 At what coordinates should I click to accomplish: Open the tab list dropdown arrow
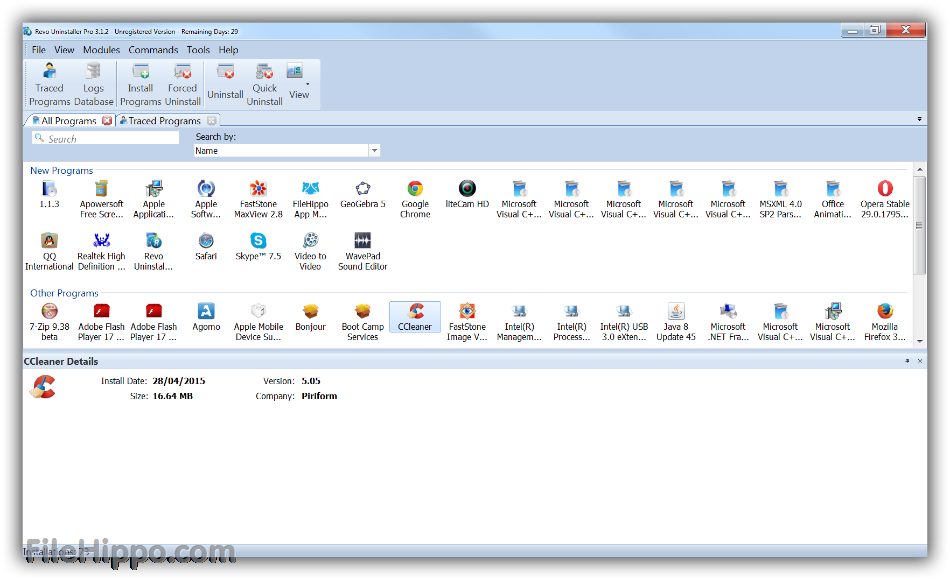click(919, 119)
